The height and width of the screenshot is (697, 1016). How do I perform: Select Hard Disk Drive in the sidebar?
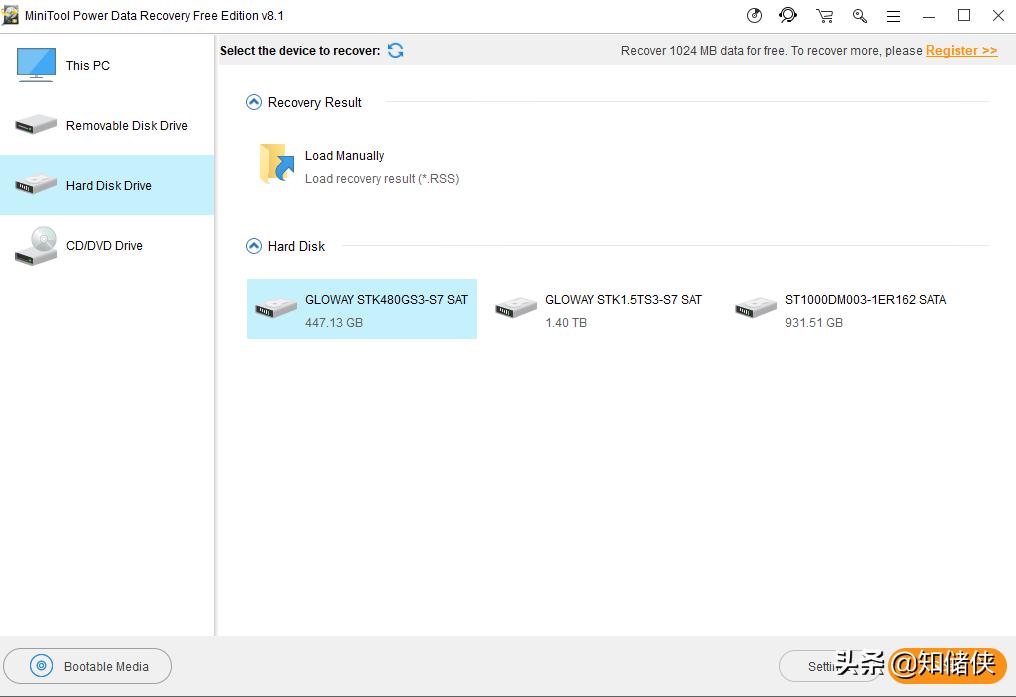click(107, 185)
